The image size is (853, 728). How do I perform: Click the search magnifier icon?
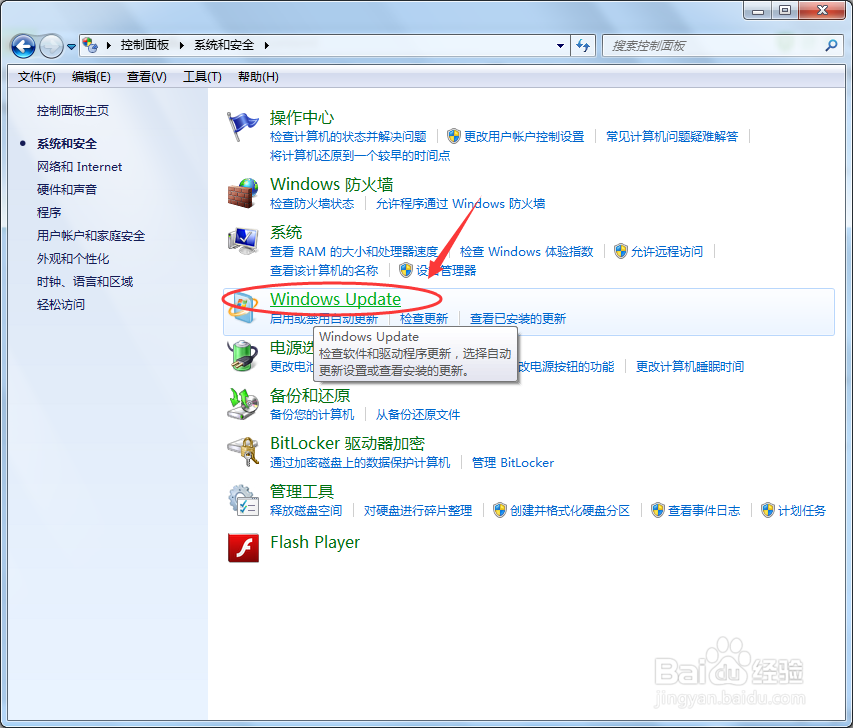830,46
